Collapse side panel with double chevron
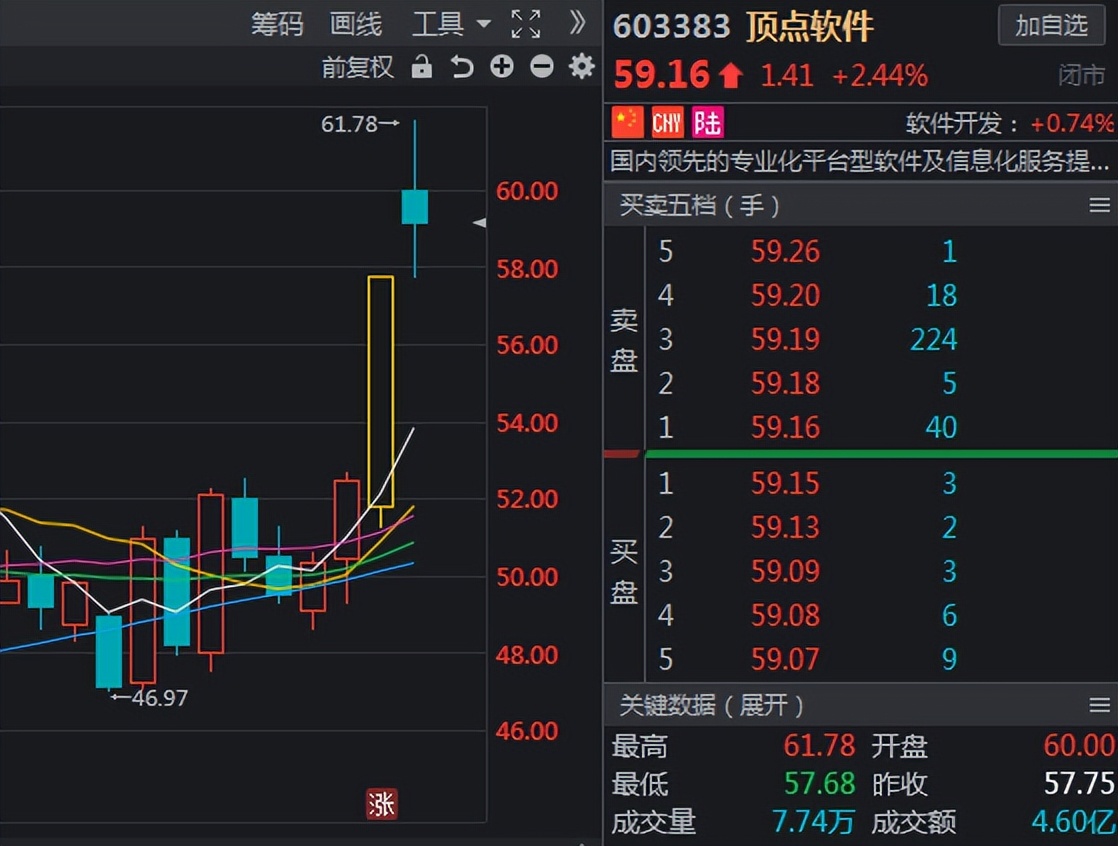Screen dimensions: 1118x846 [578, 23]
